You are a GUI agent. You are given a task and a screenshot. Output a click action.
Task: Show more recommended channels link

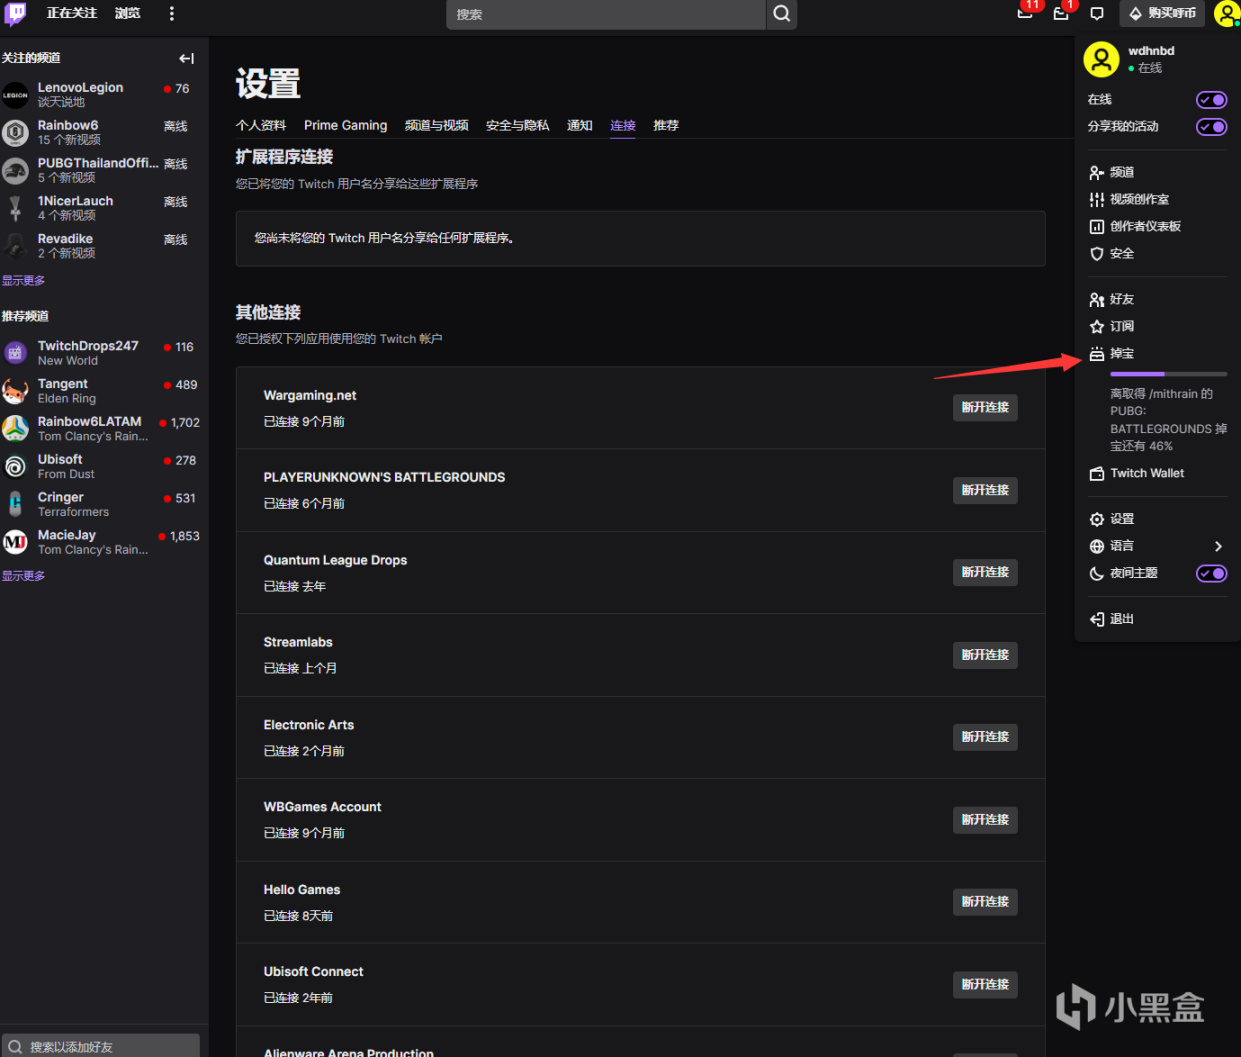24,576
